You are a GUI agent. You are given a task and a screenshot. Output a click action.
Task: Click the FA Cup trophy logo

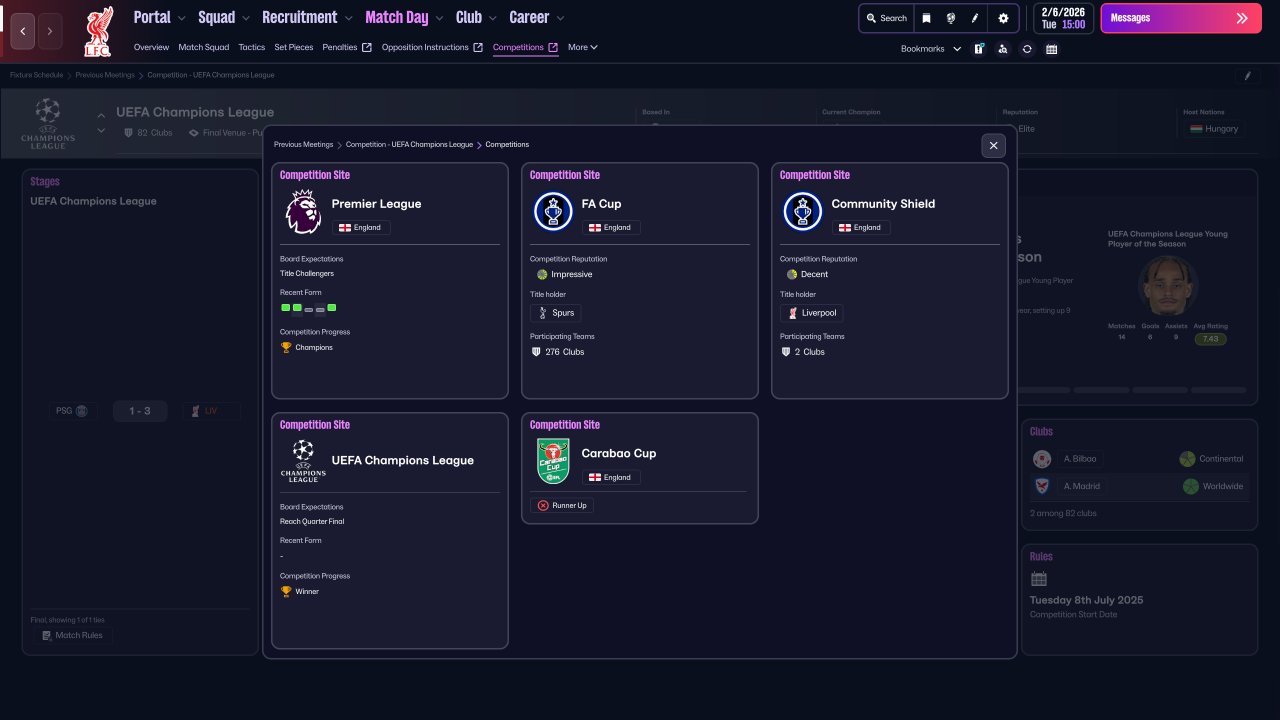553,211
